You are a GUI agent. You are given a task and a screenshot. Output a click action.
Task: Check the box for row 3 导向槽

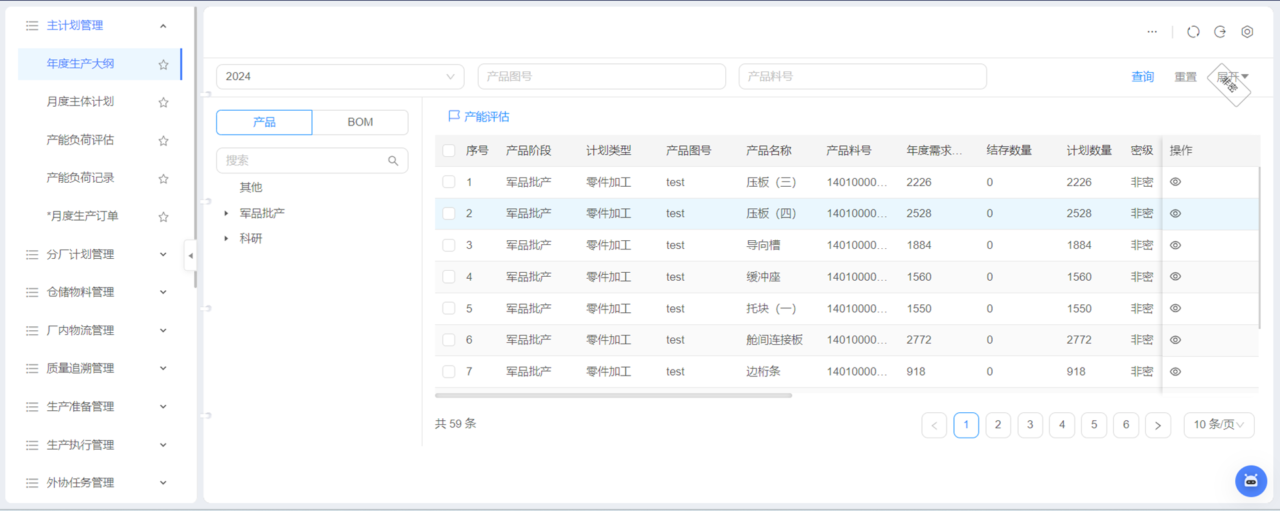click(449, 245)
